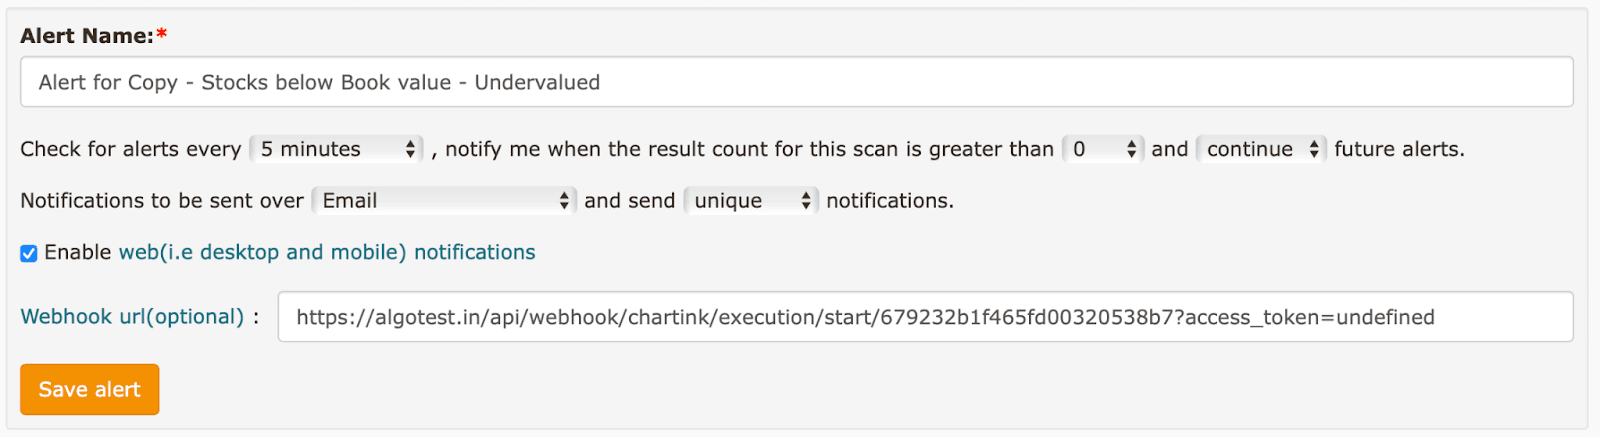Viewport: 1600px width, 437px height.
Task: Click the arrows beside the result count 0
Action: [x=1131, y=149]
